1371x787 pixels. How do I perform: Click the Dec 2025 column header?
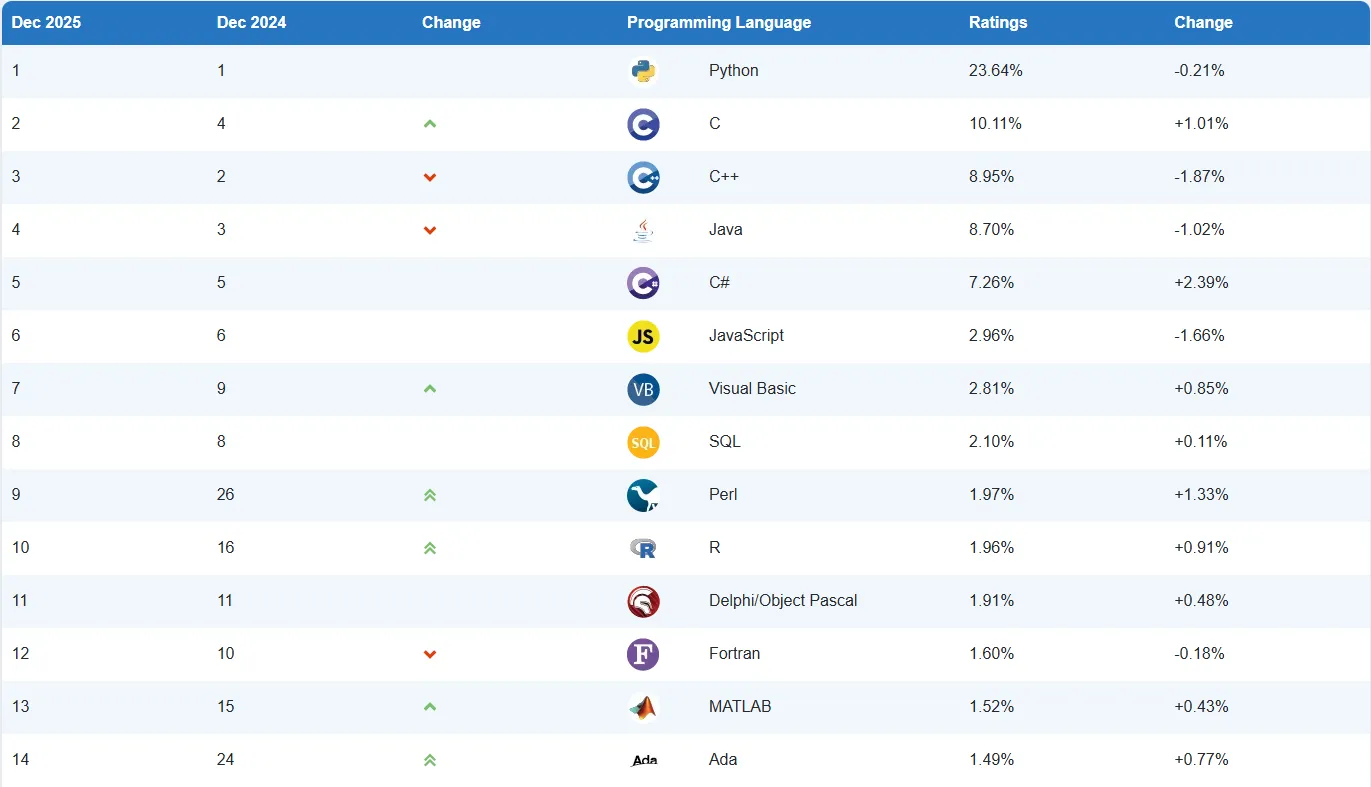(46, 22)
